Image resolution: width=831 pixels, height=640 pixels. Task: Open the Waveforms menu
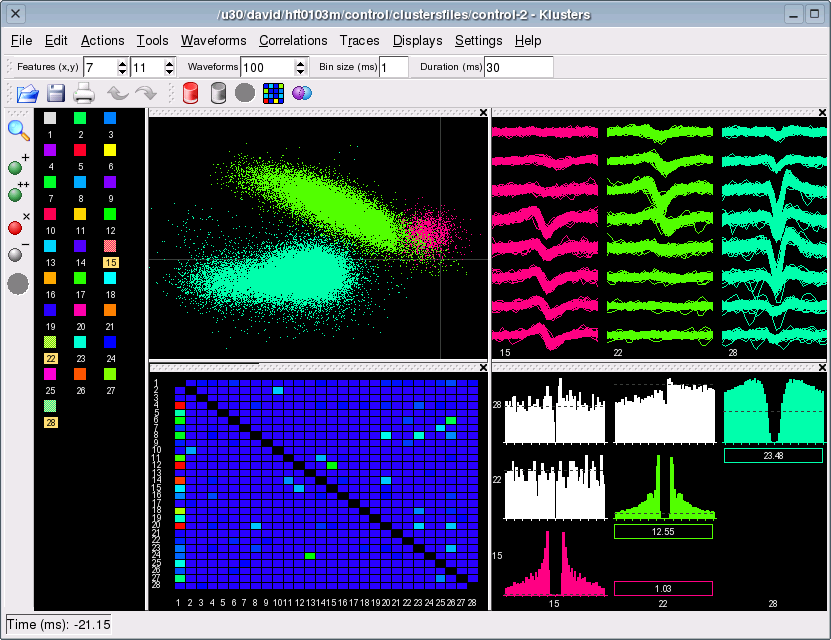pos(214,41)
